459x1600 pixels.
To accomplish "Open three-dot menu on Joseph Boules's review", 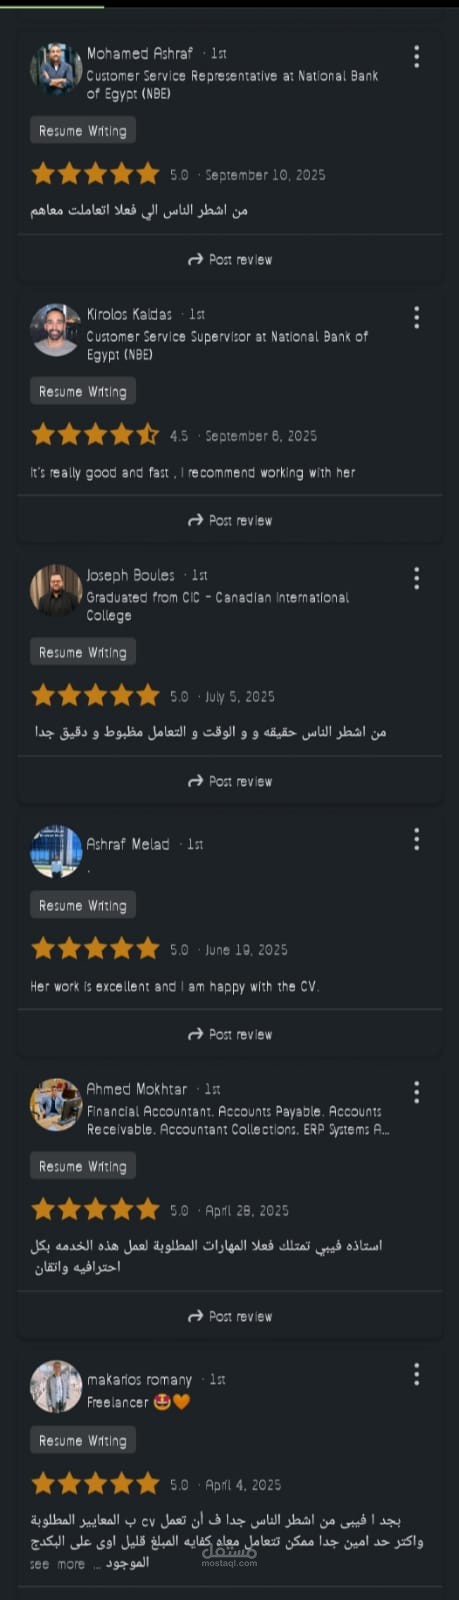I will 416,578.
